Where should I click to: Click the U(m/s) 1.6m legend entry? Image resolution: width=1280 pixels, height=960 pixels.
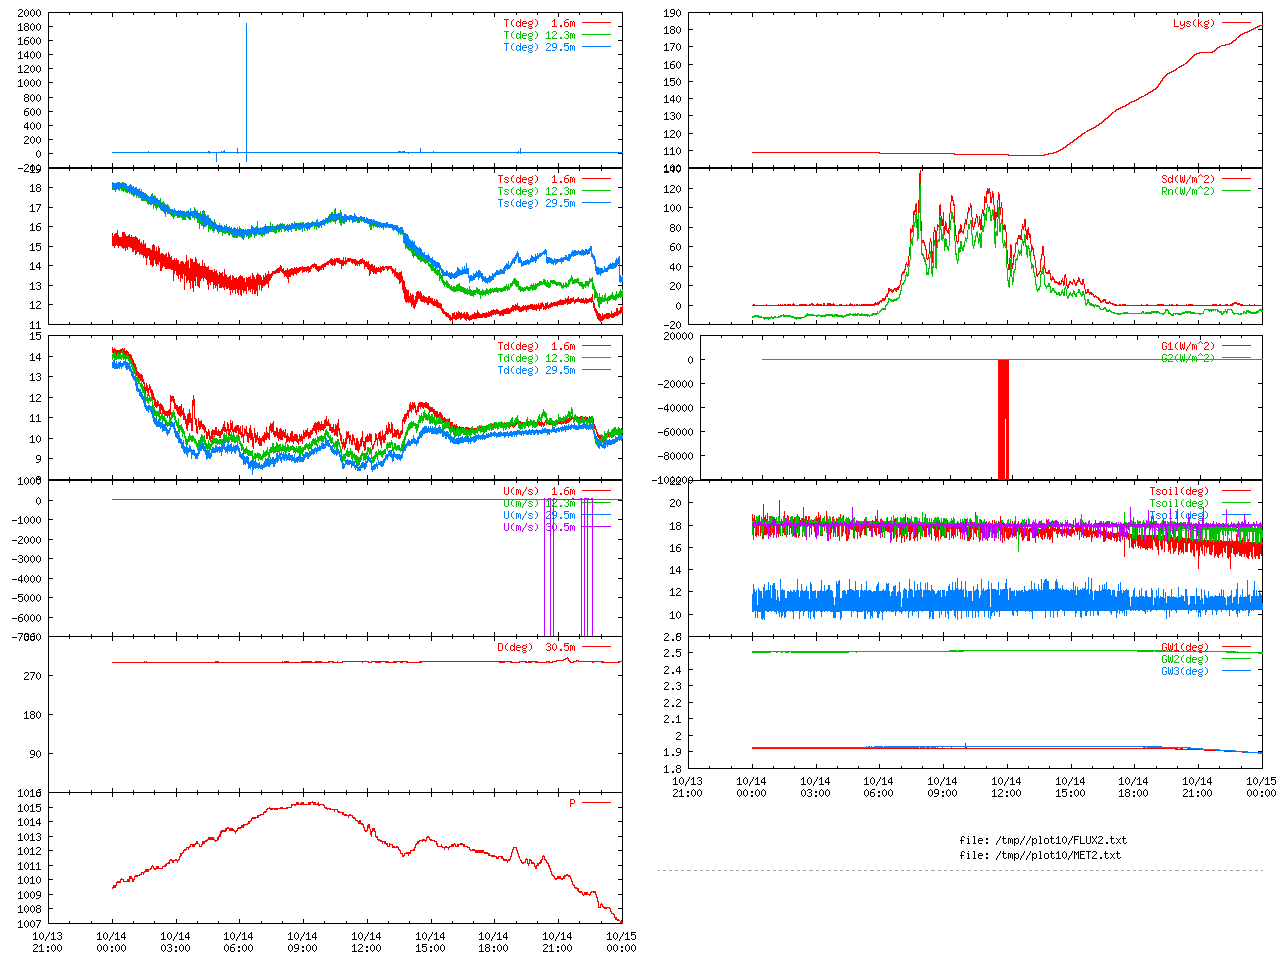click(x=539, y=491)
